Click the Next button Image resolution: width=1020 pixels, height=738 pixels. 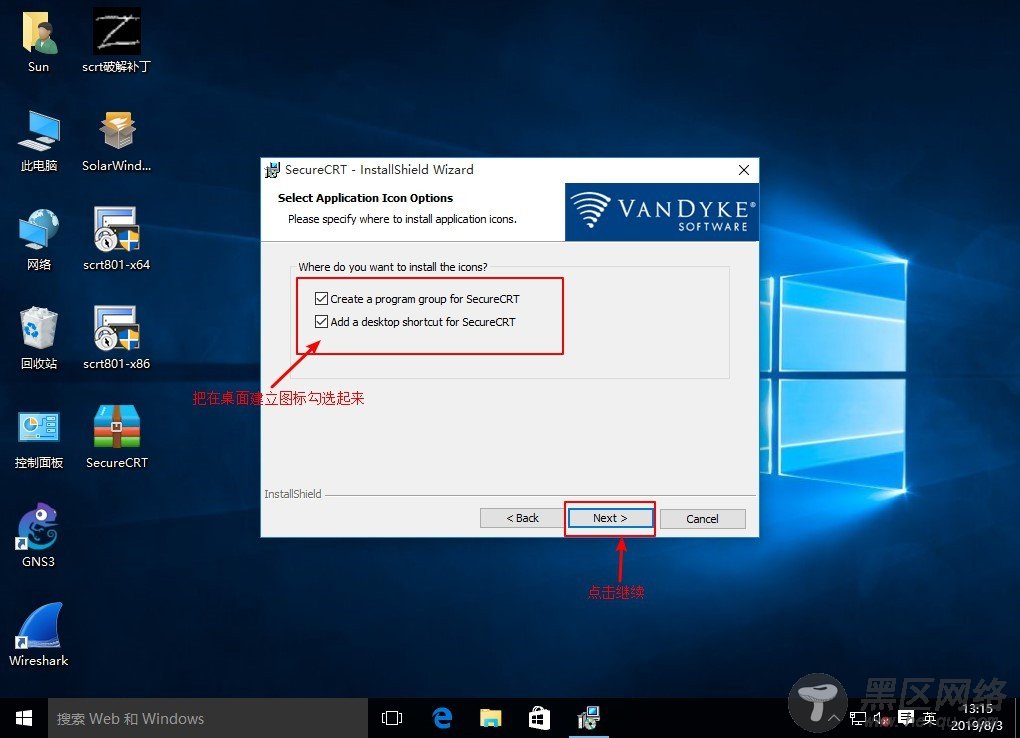point(610,518)
